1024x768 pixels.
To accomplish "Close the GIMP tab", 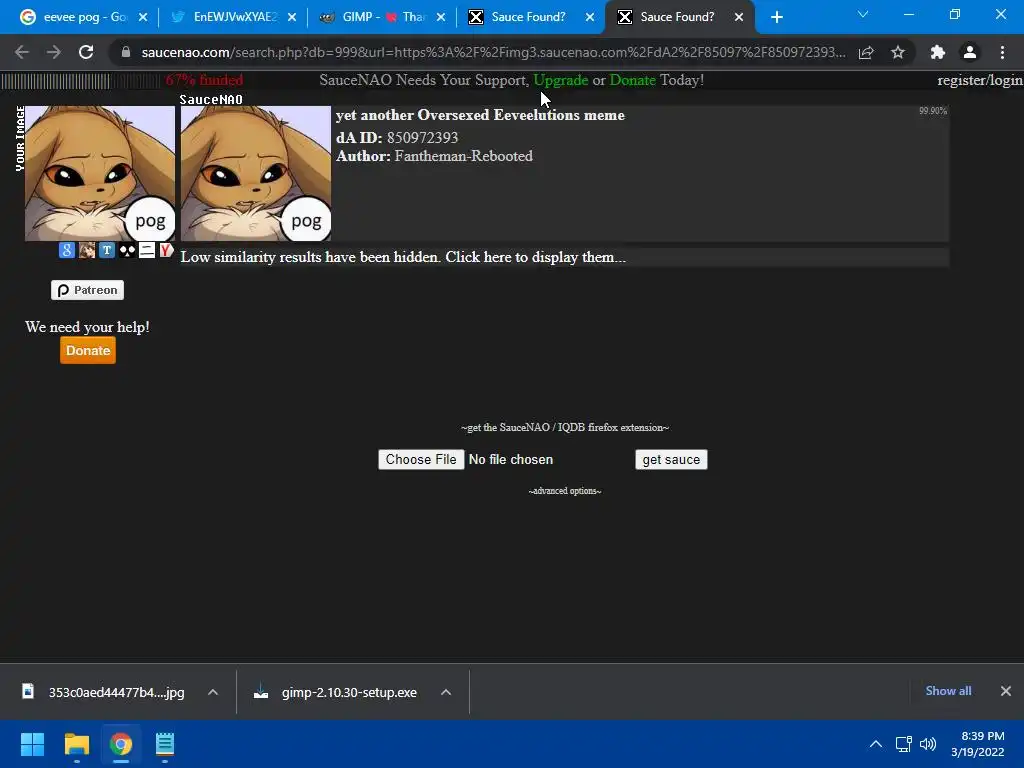I will [x=441, y=17].
